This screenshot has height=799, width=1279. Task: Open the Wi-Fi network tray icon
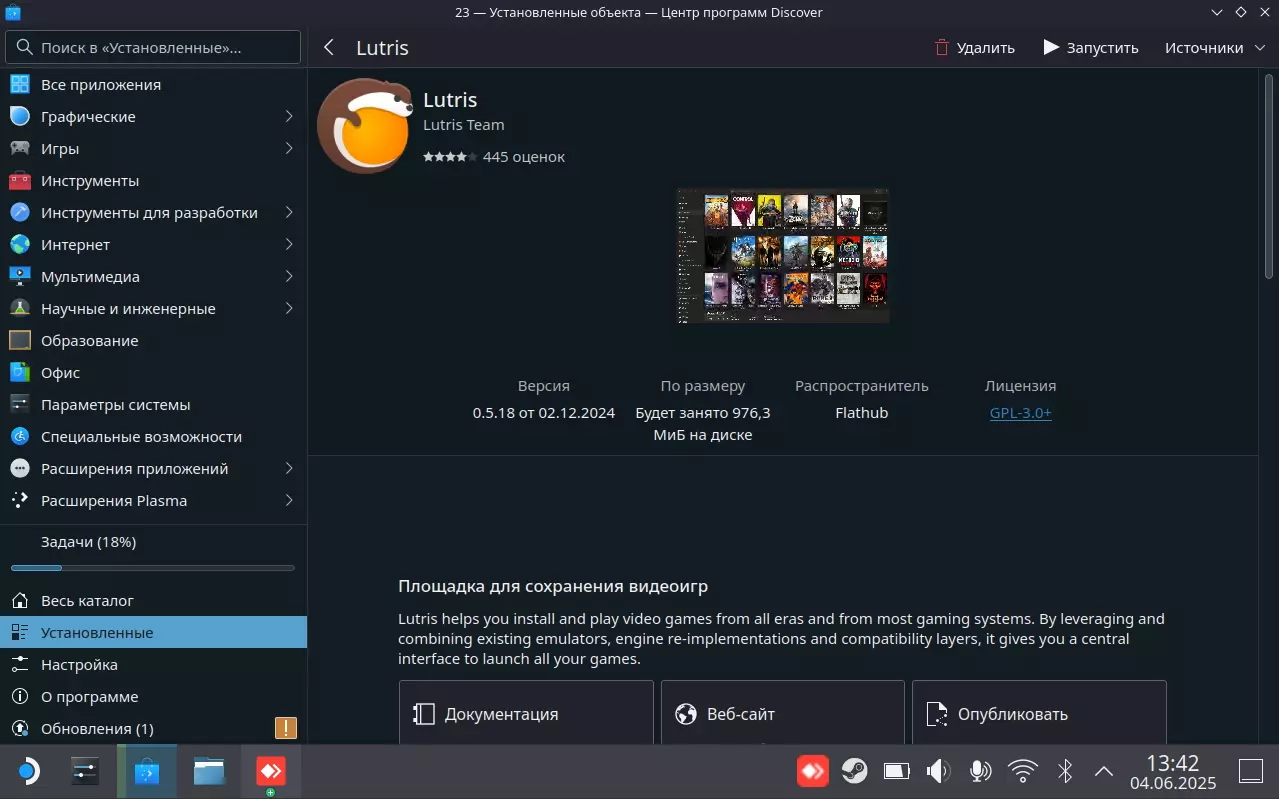pyautogui.click(x=1022, y=771)
